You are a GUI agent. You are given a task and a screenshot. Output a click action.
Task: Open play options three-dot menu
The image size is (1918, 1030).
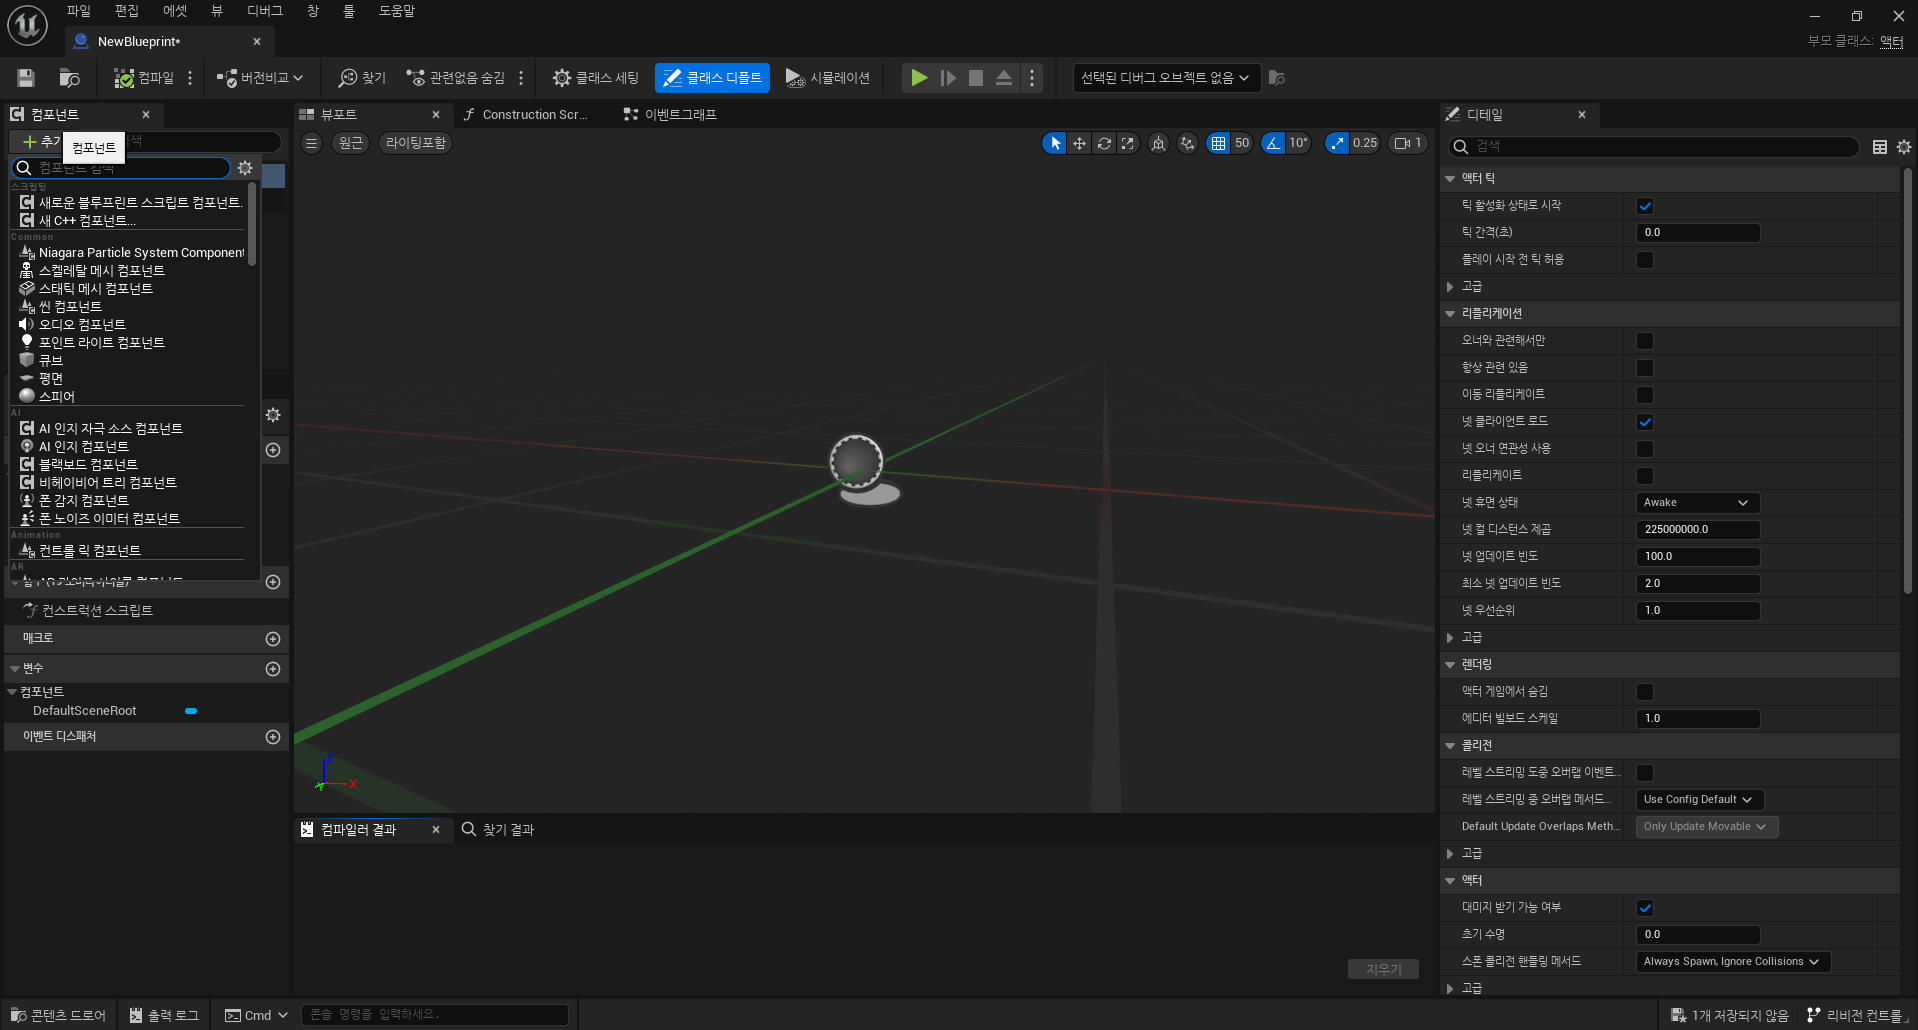click(x=1032, y=78)
